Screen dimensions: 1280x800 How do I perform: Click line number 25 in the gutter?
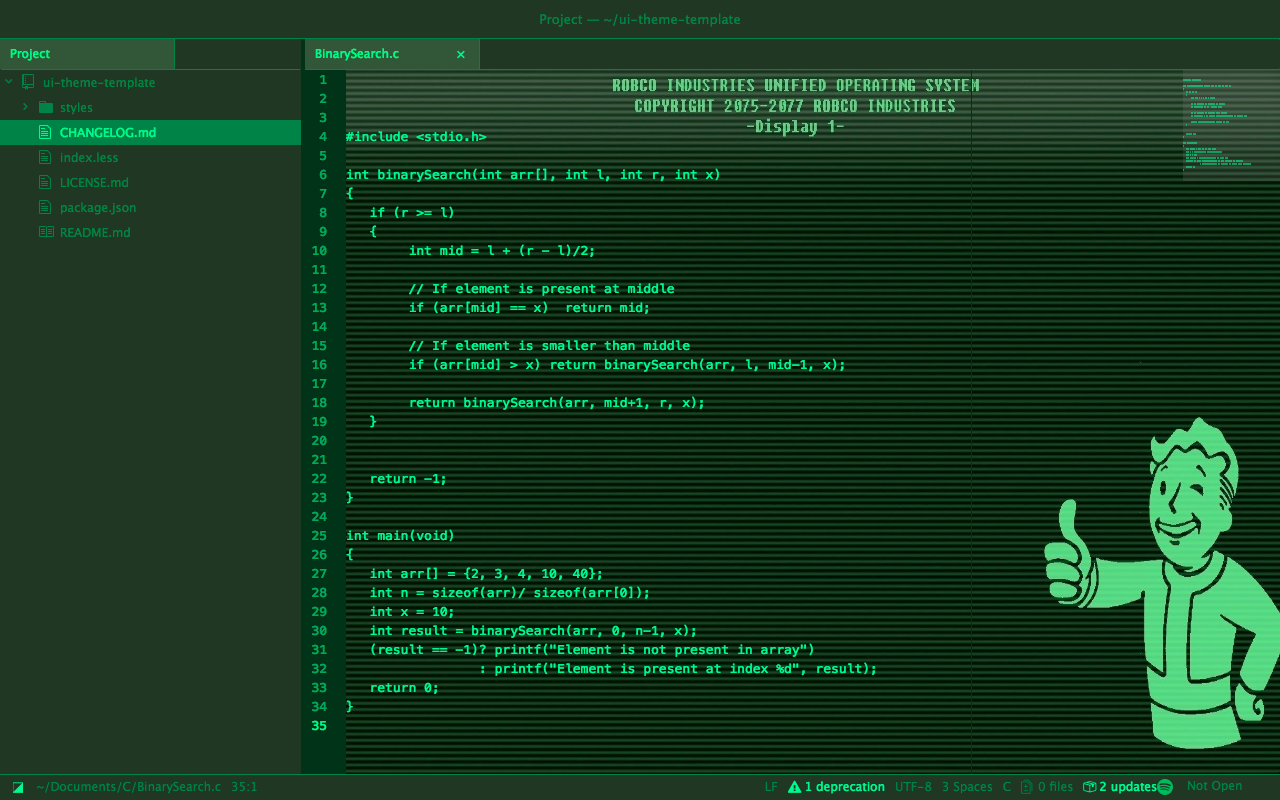(319, 535)
